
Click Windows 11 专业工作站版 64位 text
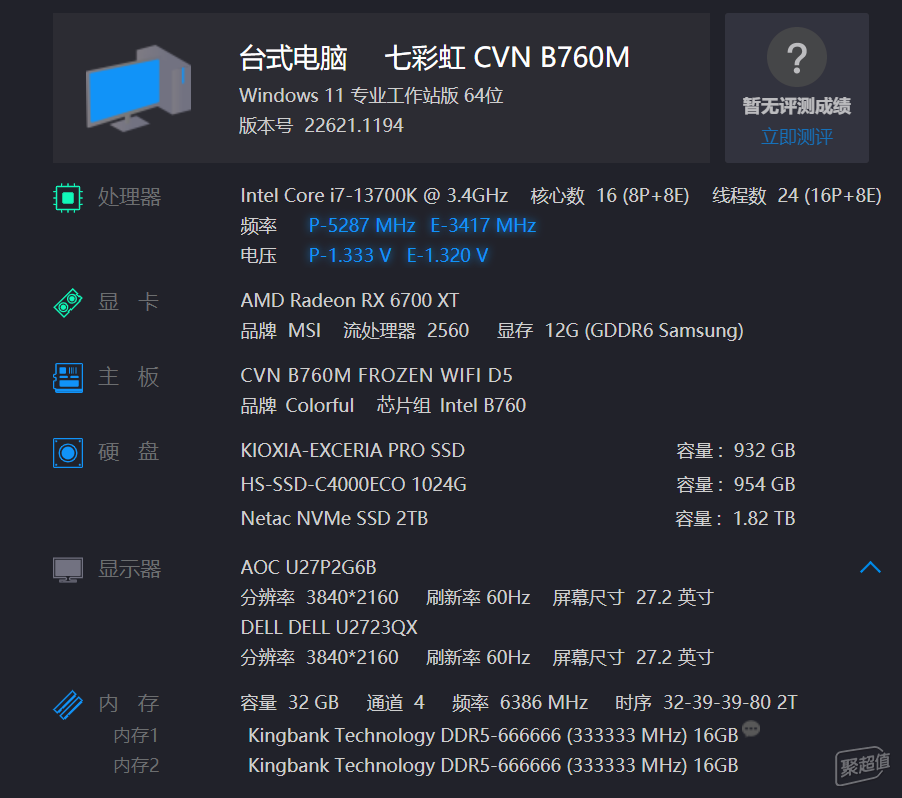tap(371, 96)
